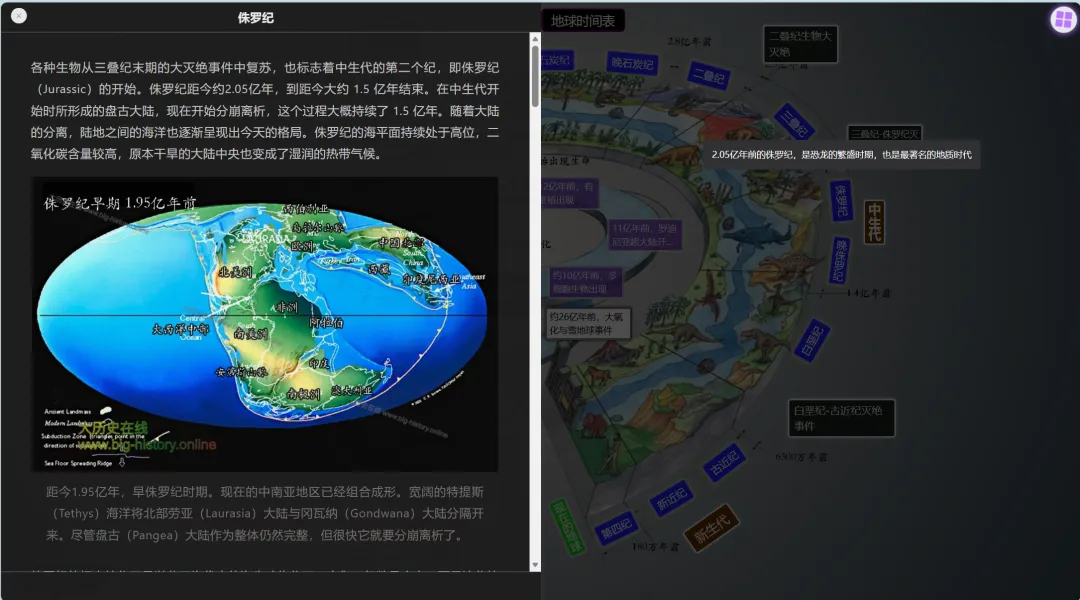Click the caption starting 距今1.95亿年

click(x=264, y=513)
